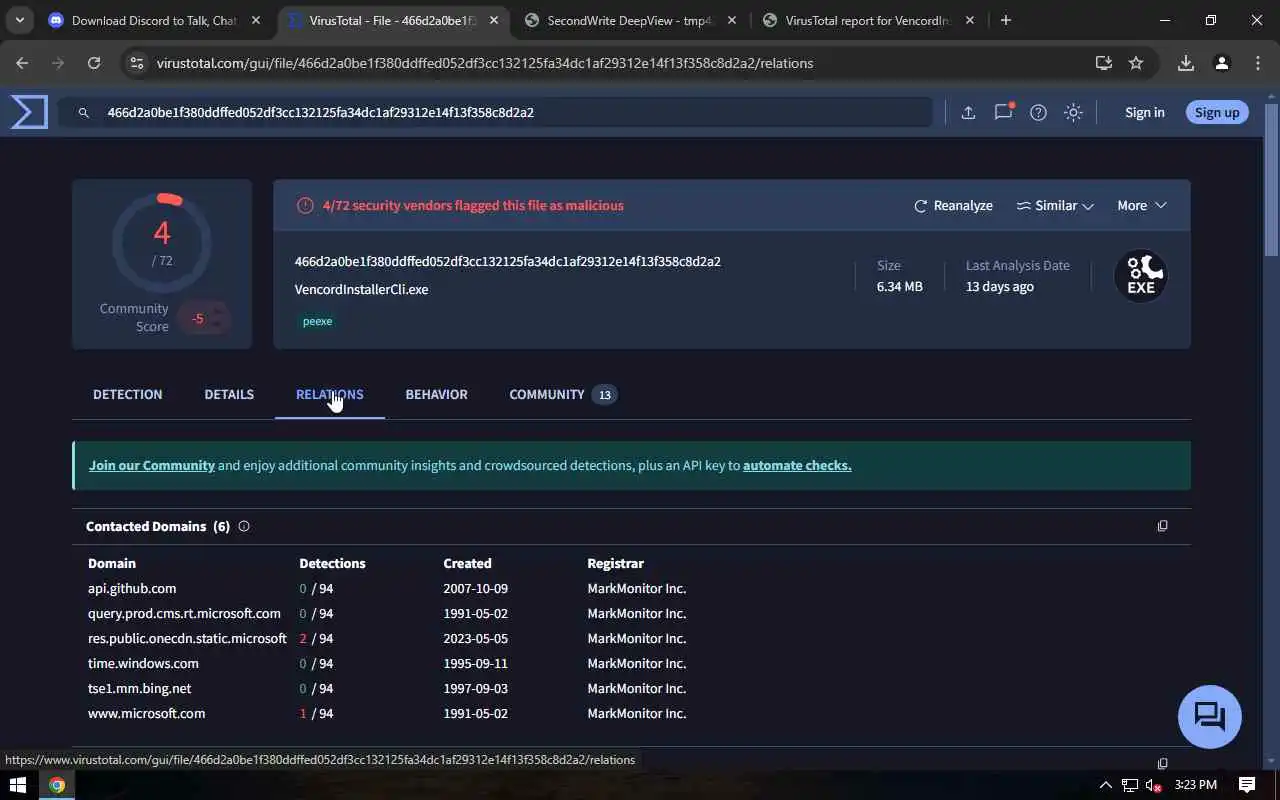1280x800 pixels.
Task: Click the search magnifier icon
Action: coord(84,113)
